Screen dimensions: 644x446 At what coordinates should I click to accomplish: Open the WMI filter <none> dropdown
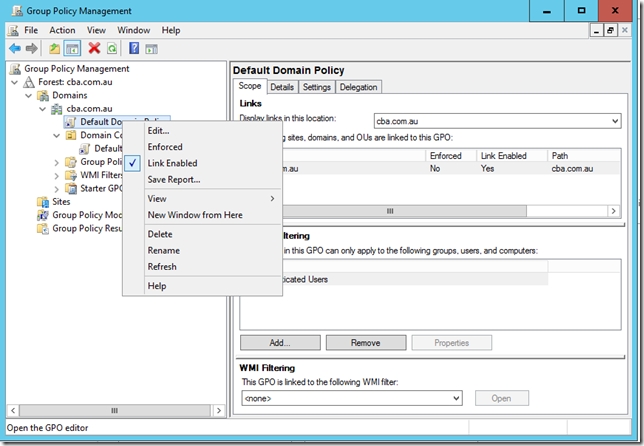[x=456, y=398]
